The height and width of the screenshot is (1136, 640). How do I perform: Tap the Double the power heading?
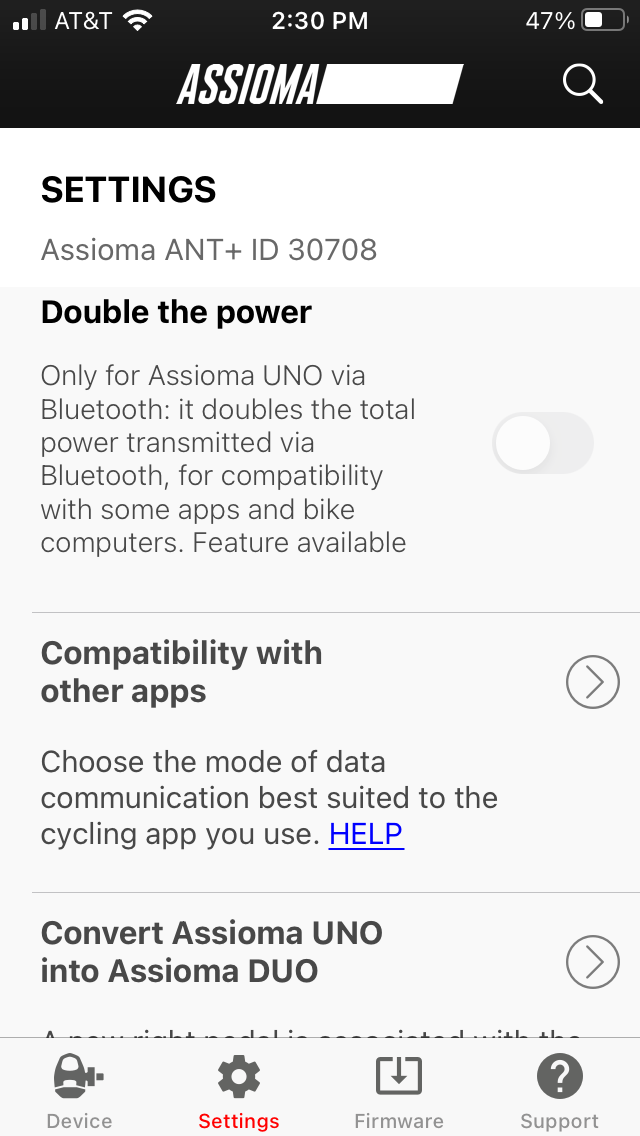coord(176,312)
